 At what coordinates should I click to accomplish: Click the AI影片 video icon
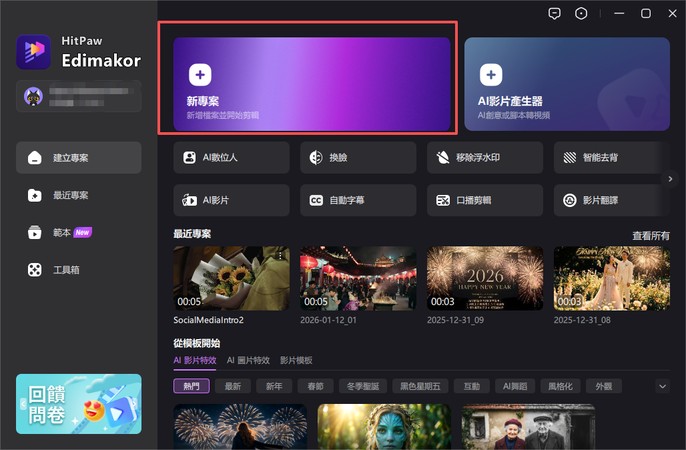[189, 200]
